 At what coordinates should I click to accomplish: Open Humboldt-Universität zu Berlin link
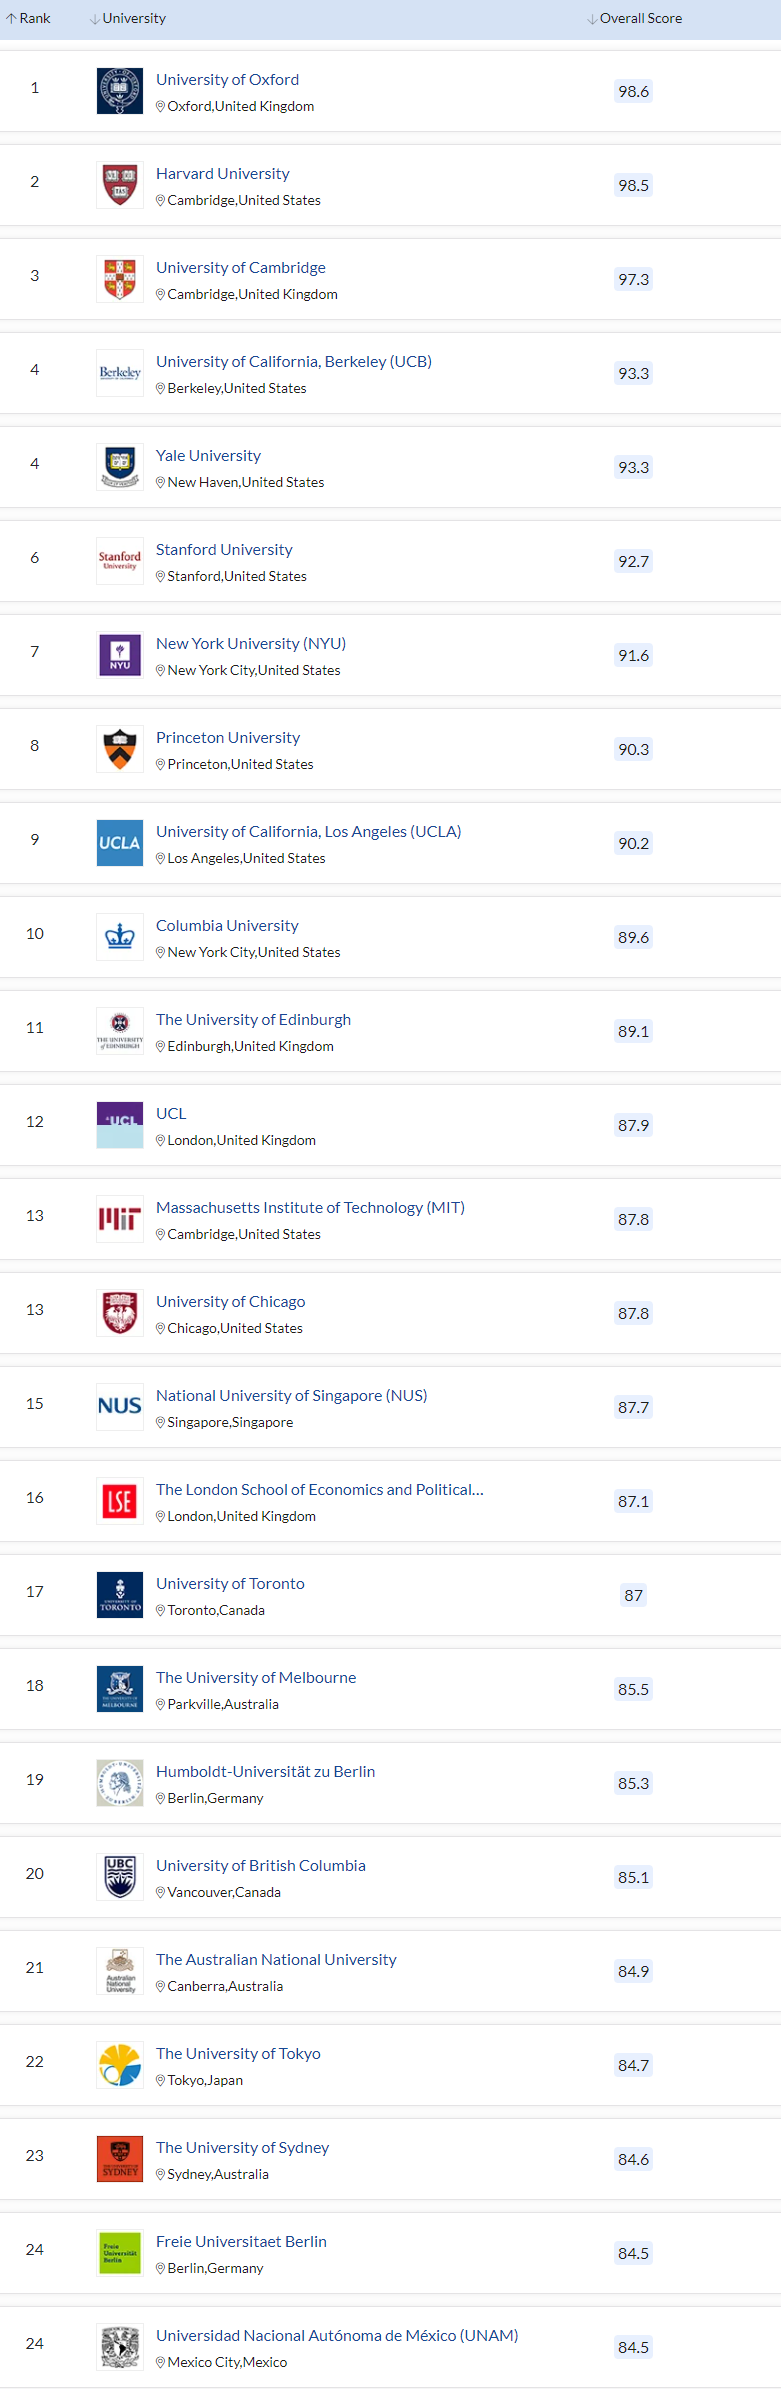coord(265,1772)
